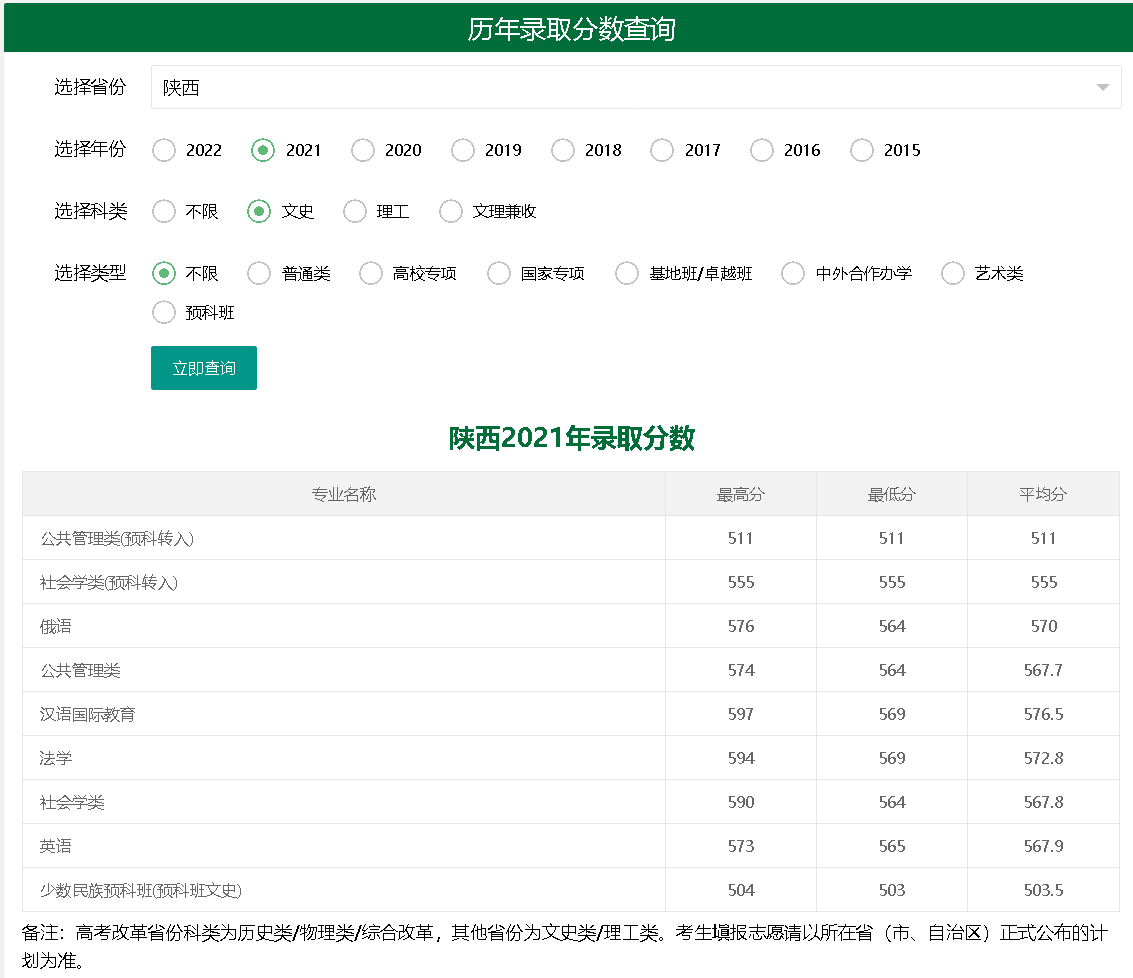Choose 不限 in the 选择科类 row
Image resolution: width=1133 pixels, height=978 pixels.
pyautogui.click(x=164, y=212)
